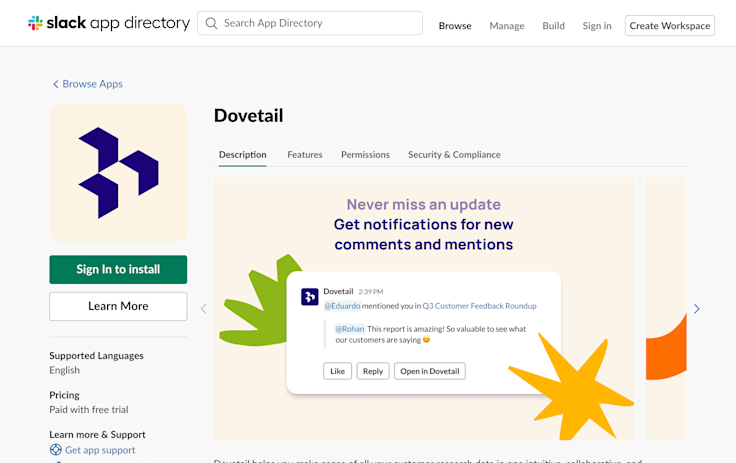736x463 pixels.
Task: Open the Security & Compliance tab
Action: pos(454,155)
